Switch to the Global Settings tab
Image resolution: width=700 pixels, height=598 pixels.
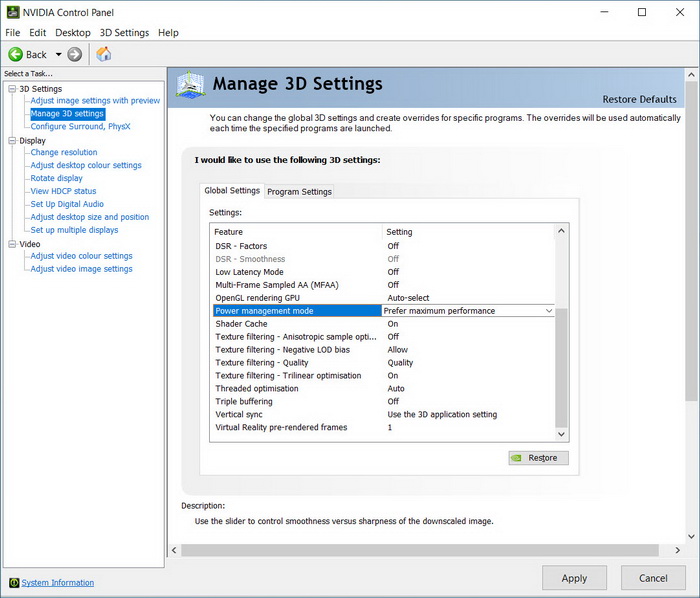tap(232, 191)
